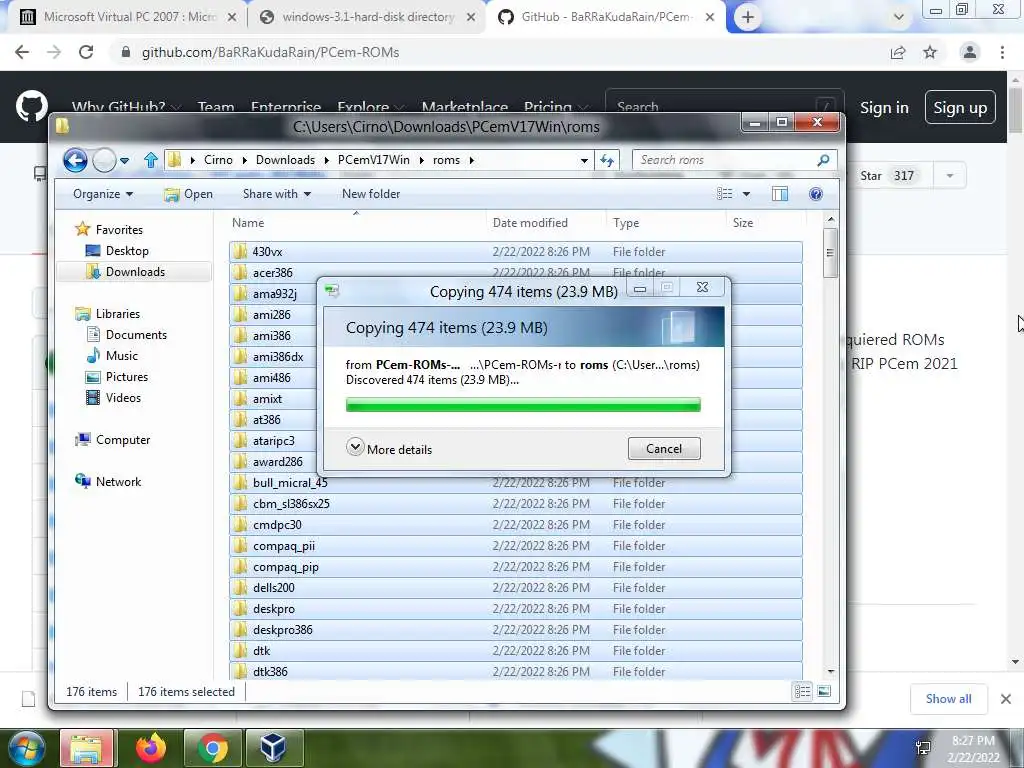Toggle the preview pane icon
1024x768 pixels.
(x=780, y=194)
